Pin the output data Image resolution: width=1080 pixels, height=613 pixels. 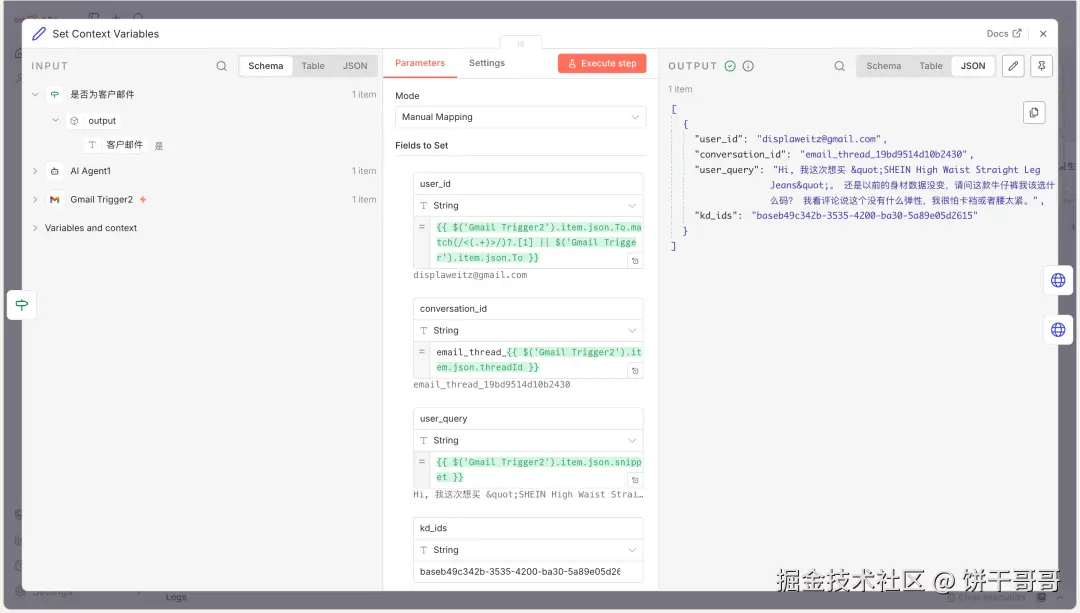[x=1041, y=66]
